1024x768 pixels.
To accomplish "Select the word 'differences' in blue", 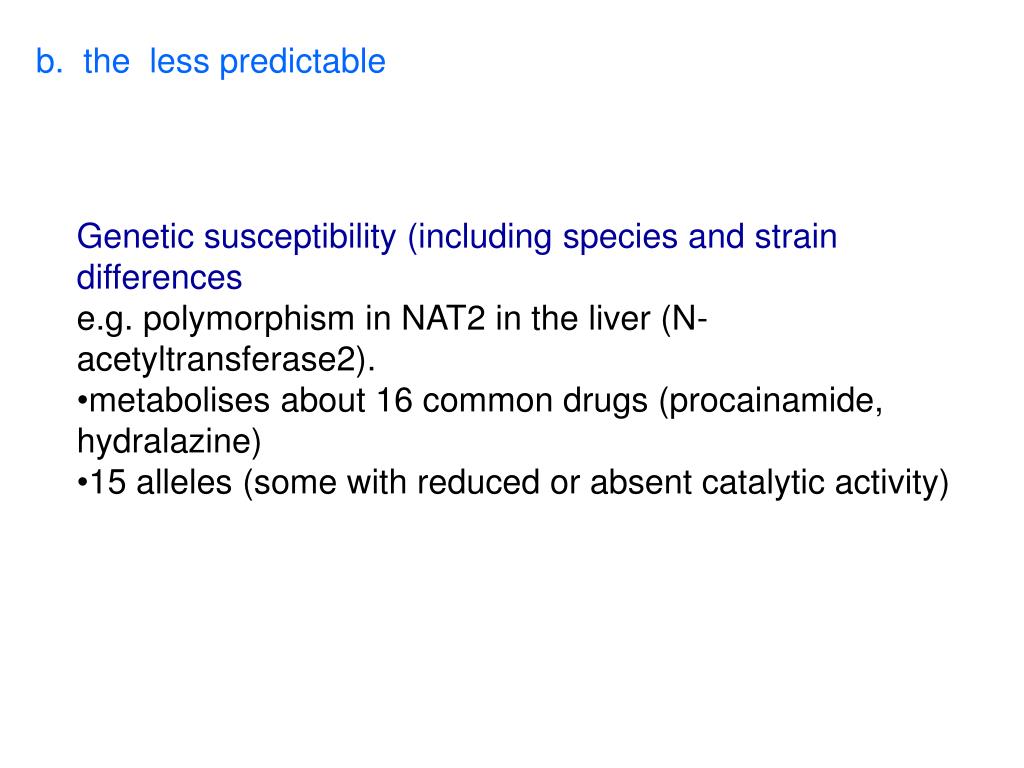I will [x=159, y=278].
